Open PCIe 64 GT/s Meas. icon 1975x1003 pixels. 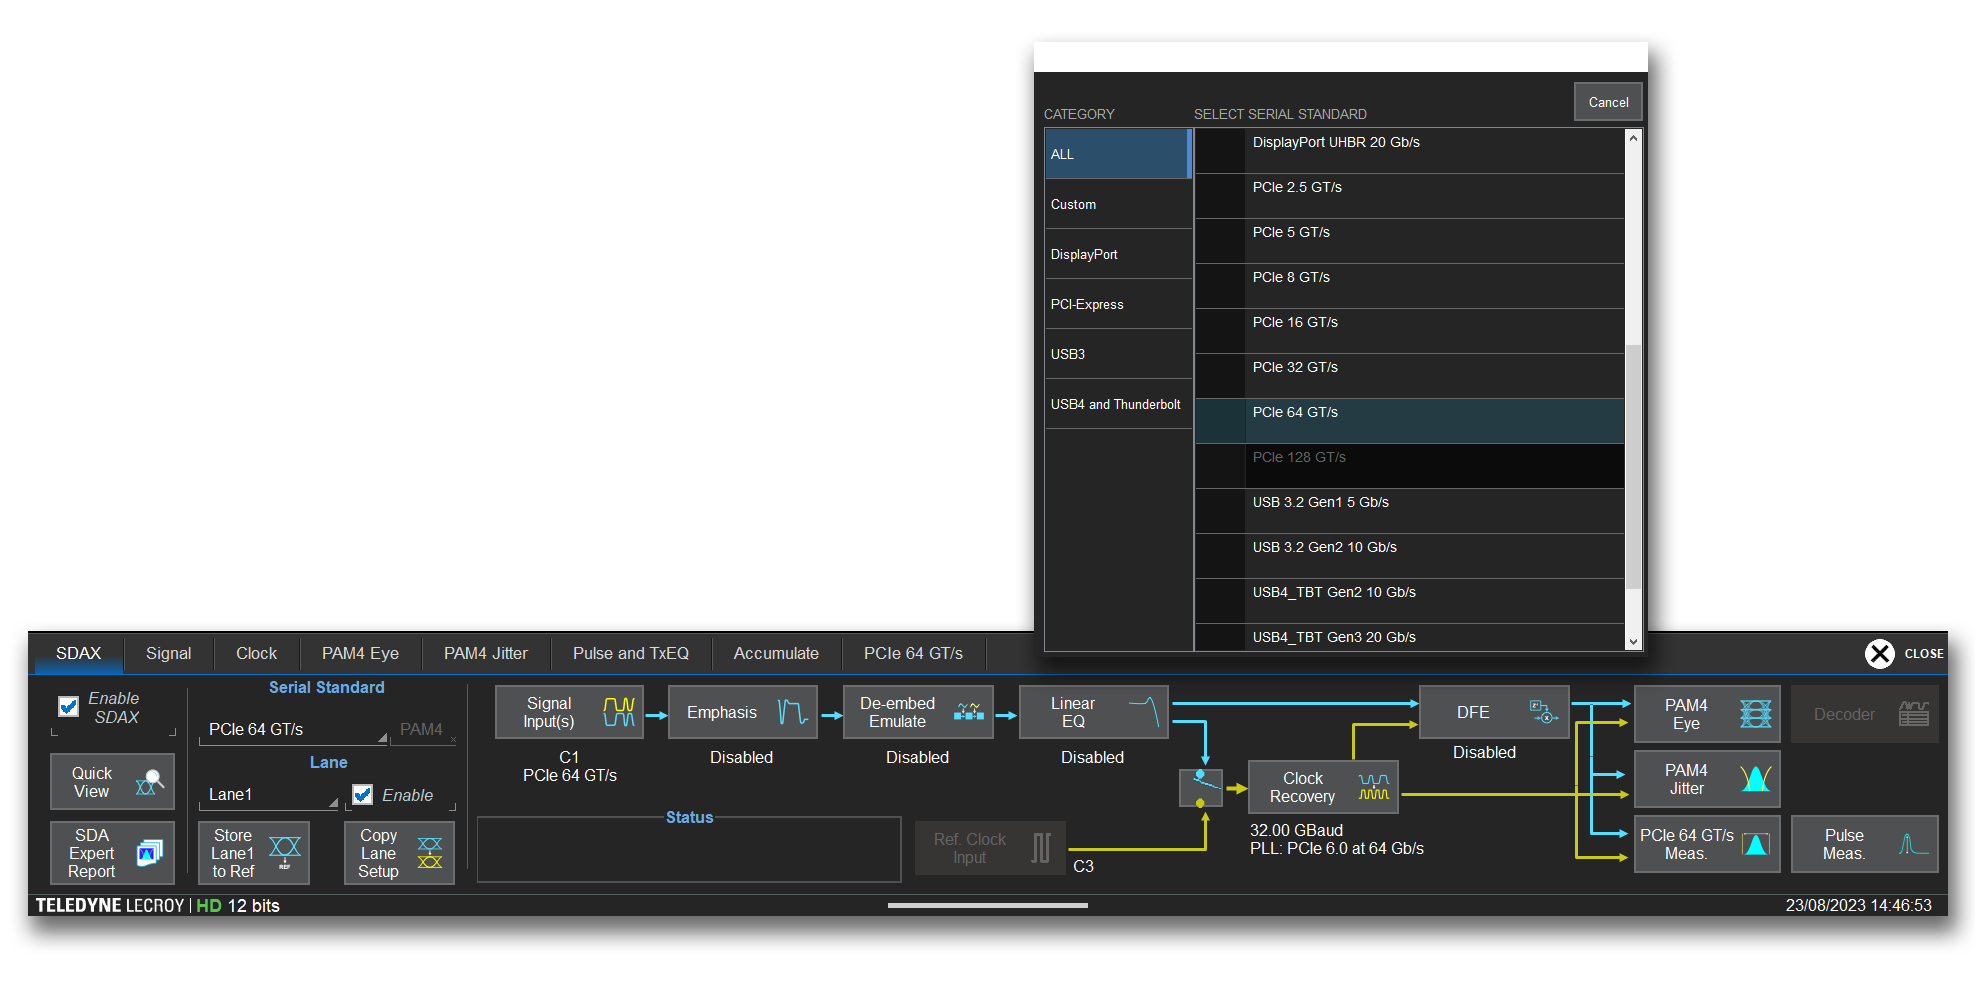[x=1755, y=844]
